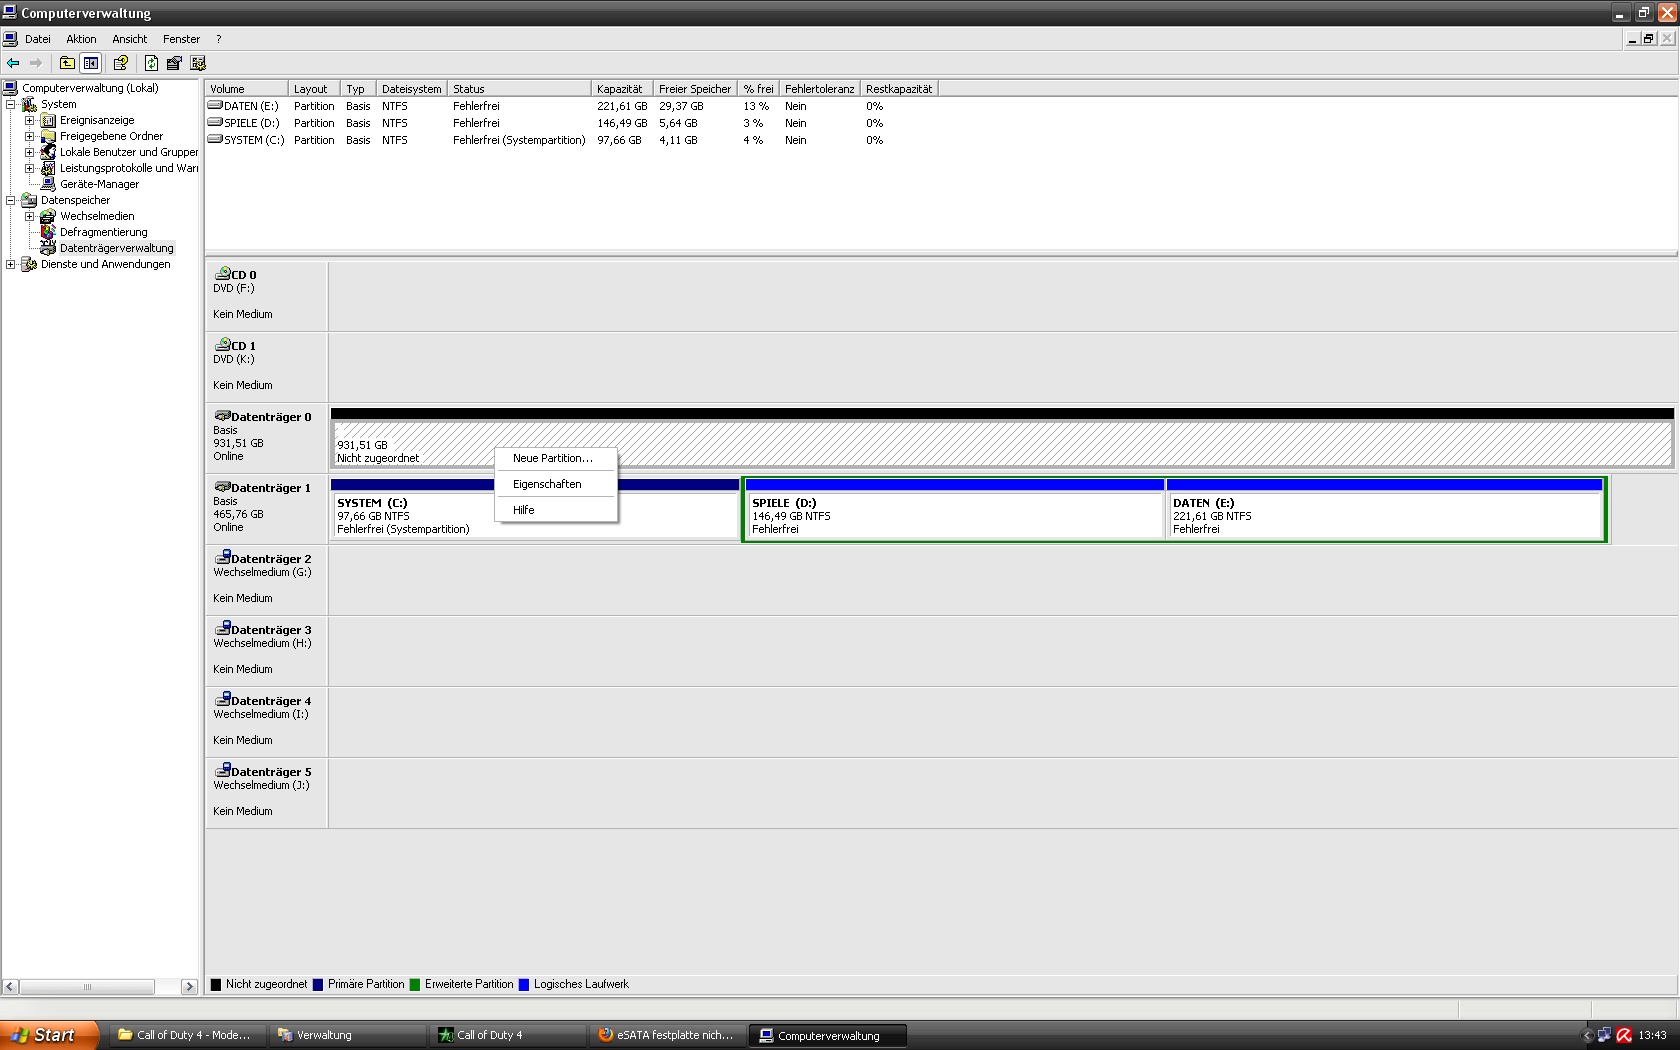Click the Back arrow in the toolbar

click(x=13, y=63)
